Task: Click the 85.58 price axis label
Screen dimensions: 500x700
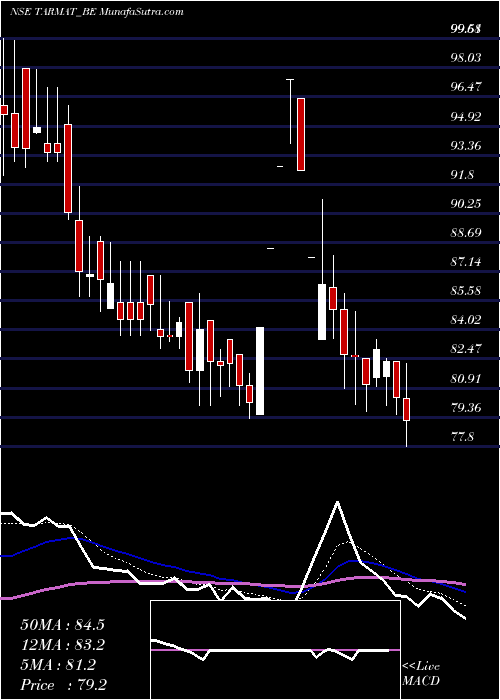Action: point(466,291)
